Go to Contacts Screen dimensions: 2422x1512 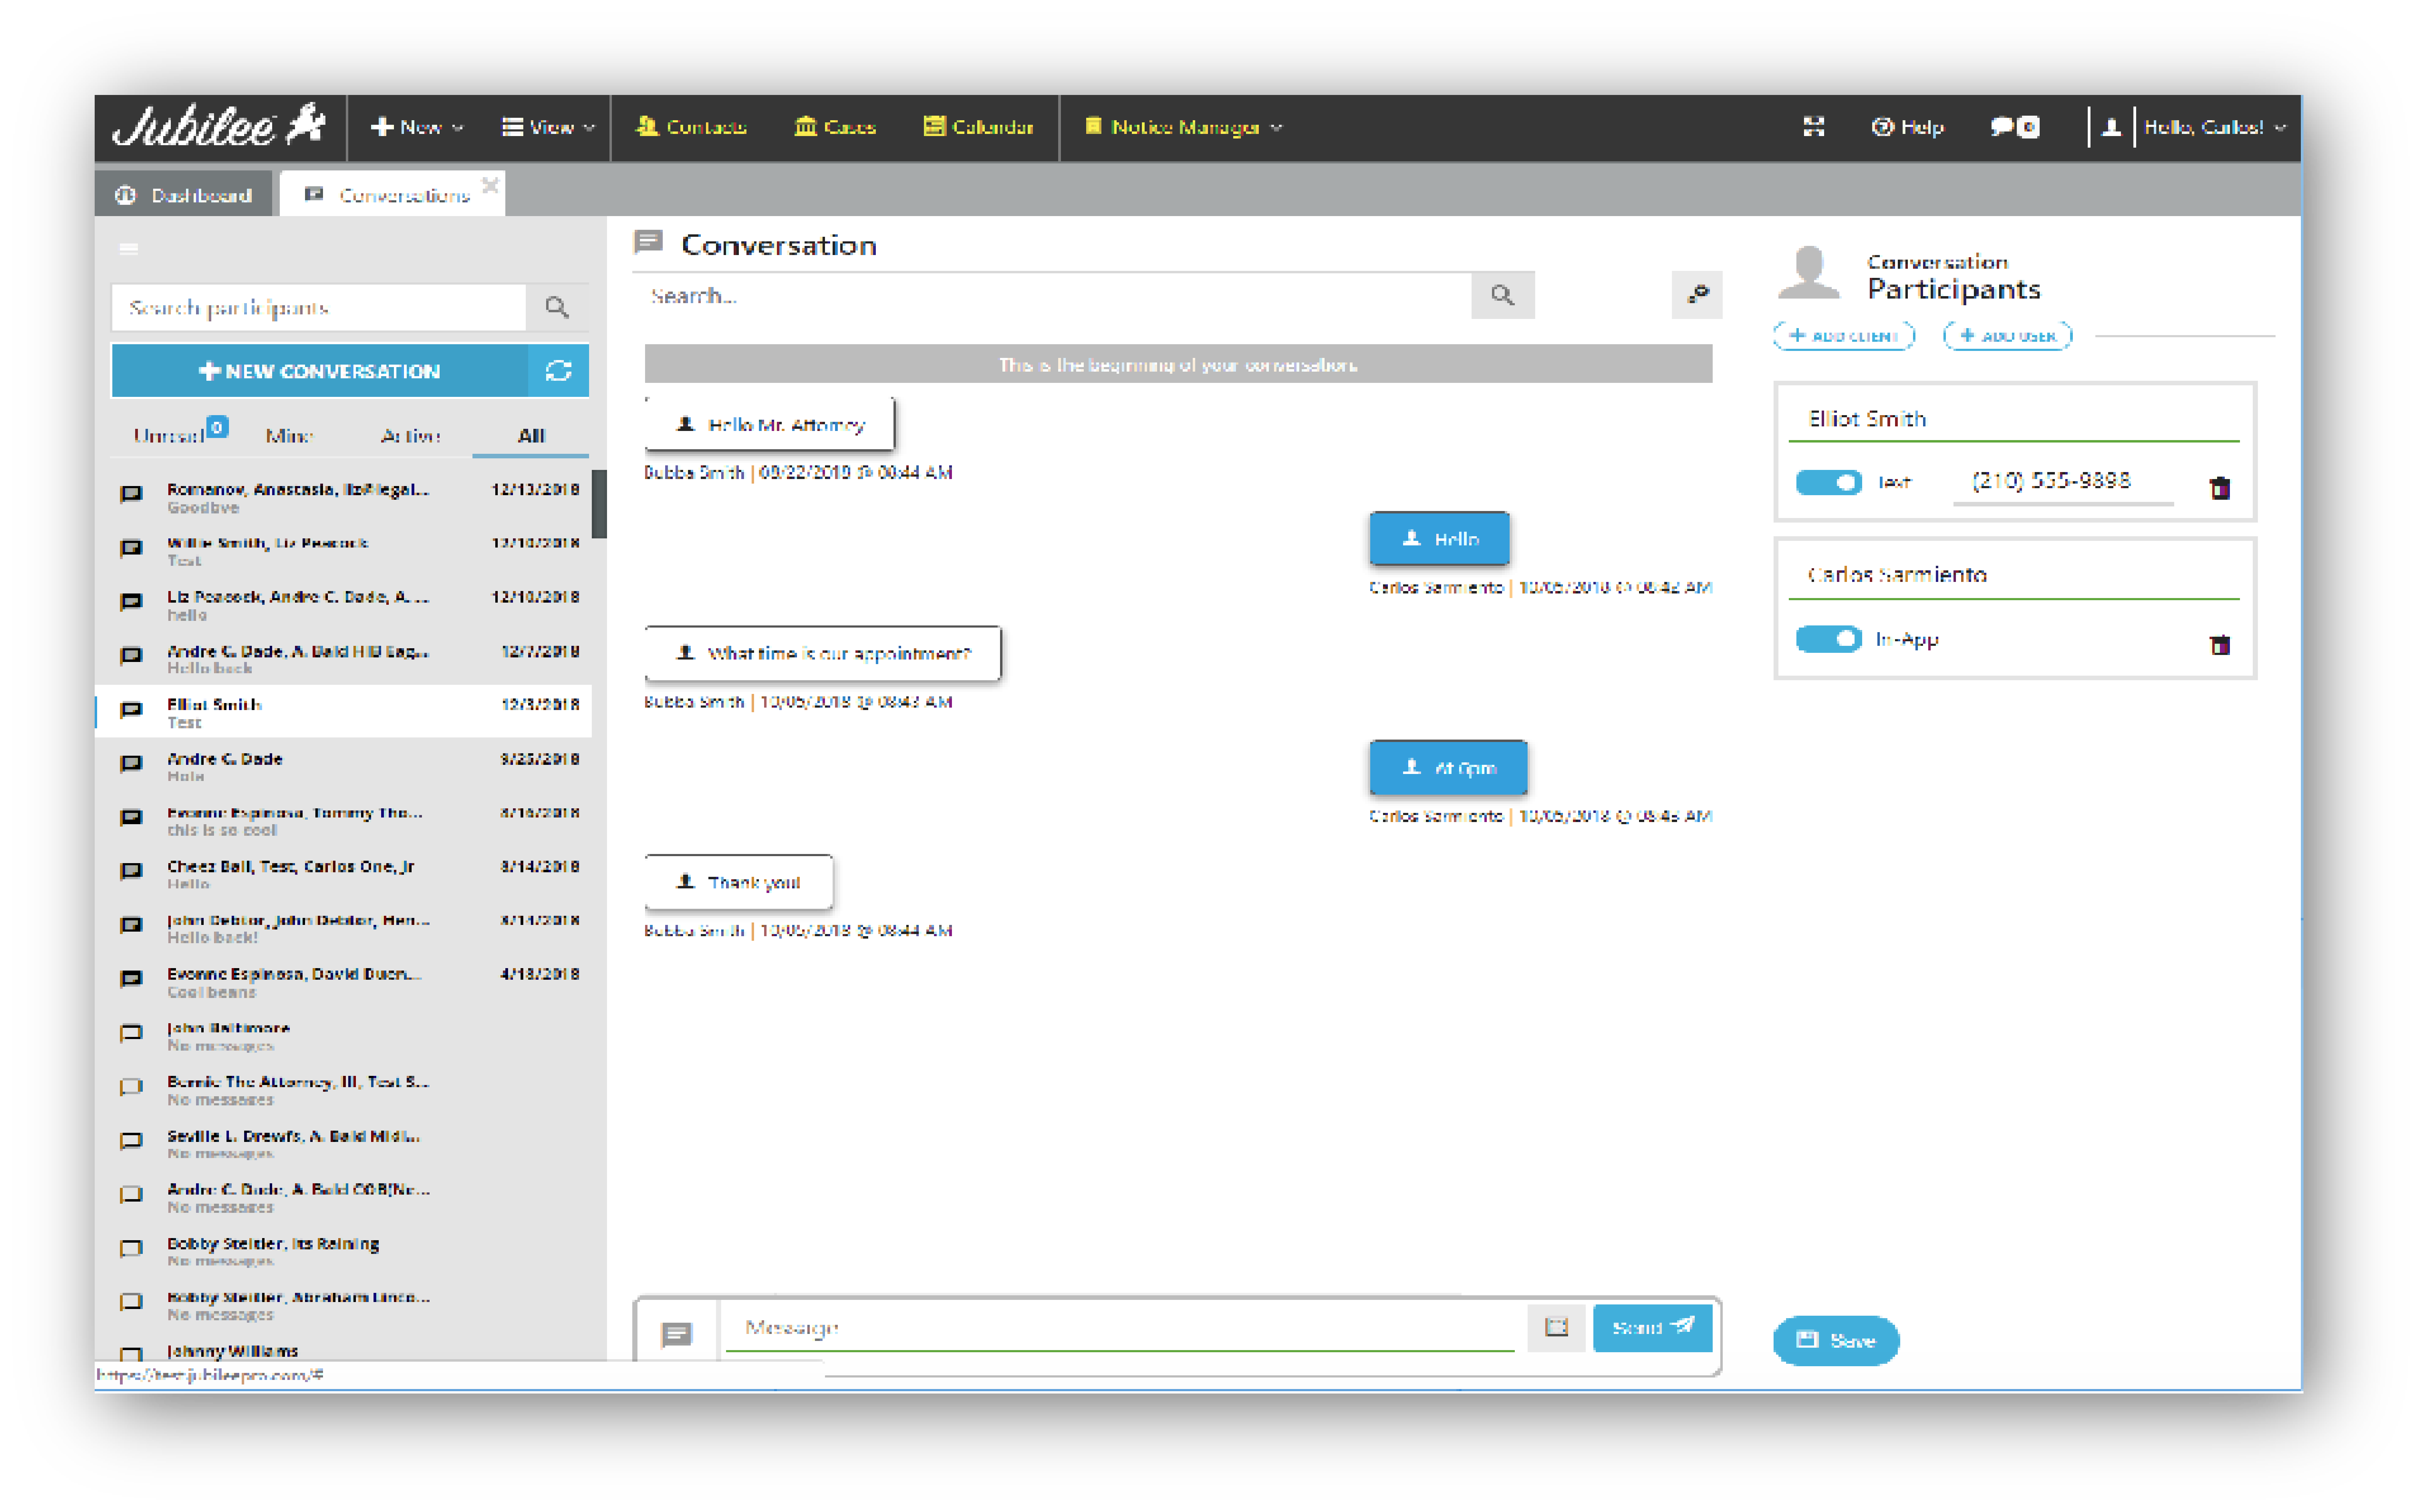point(691,127)
